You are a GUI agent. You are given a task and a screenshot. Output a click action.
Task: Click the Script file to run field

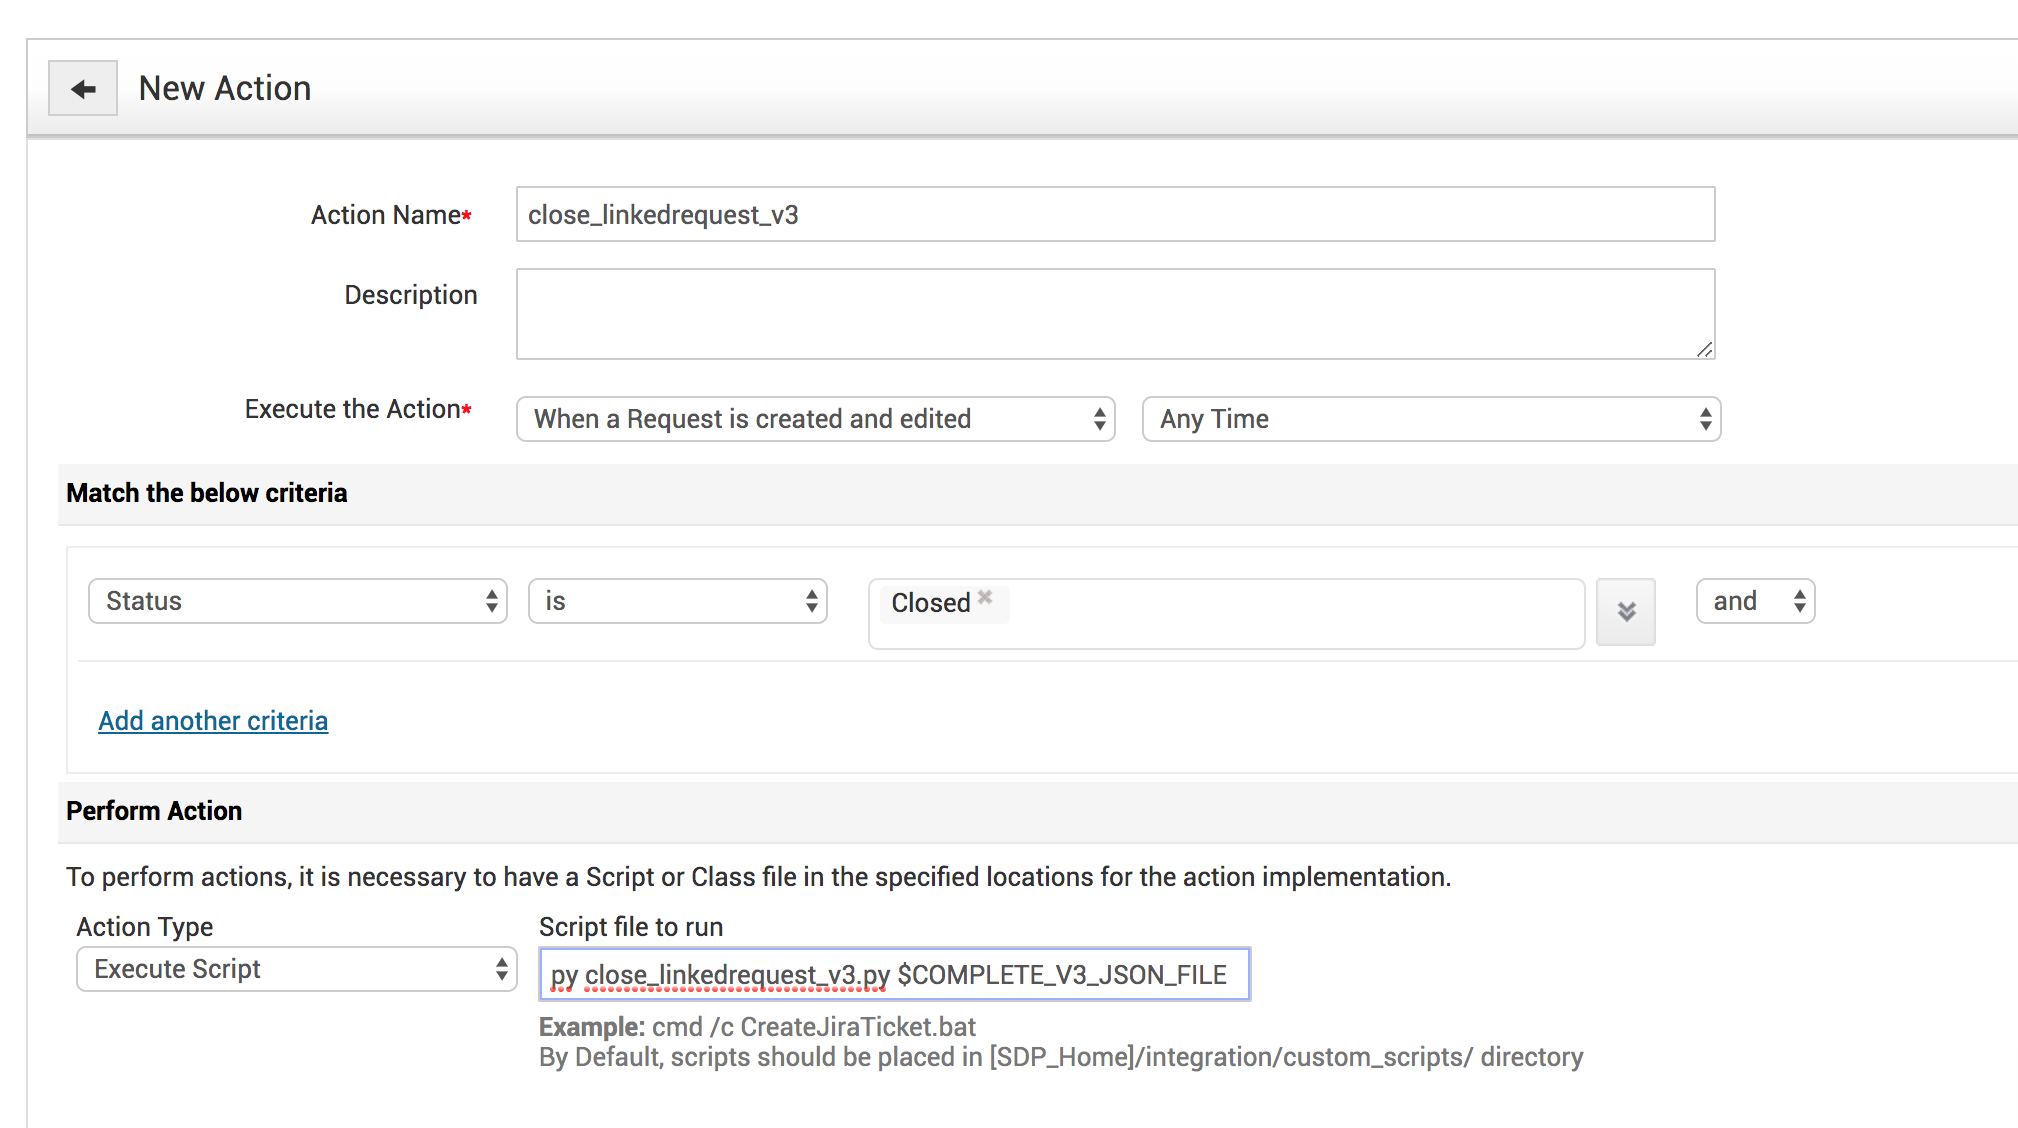pyautogui.click(x=894, y=974)
